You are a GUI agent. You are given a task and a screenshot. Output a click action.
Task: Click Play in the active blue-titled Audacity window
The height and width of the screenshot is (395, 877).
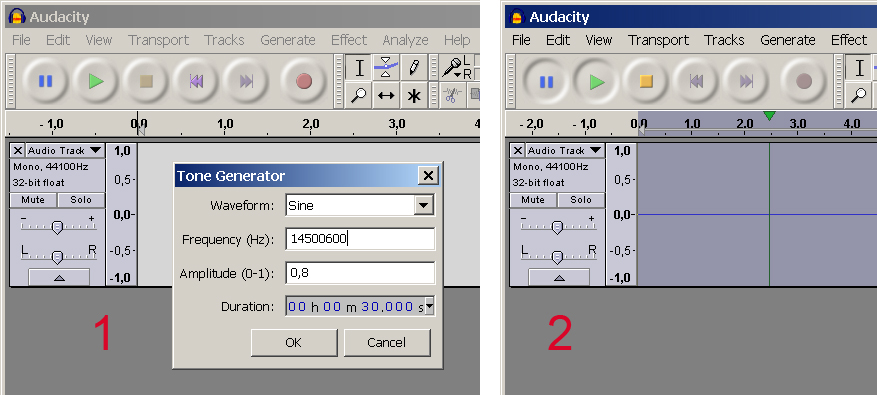pos(596,82)
